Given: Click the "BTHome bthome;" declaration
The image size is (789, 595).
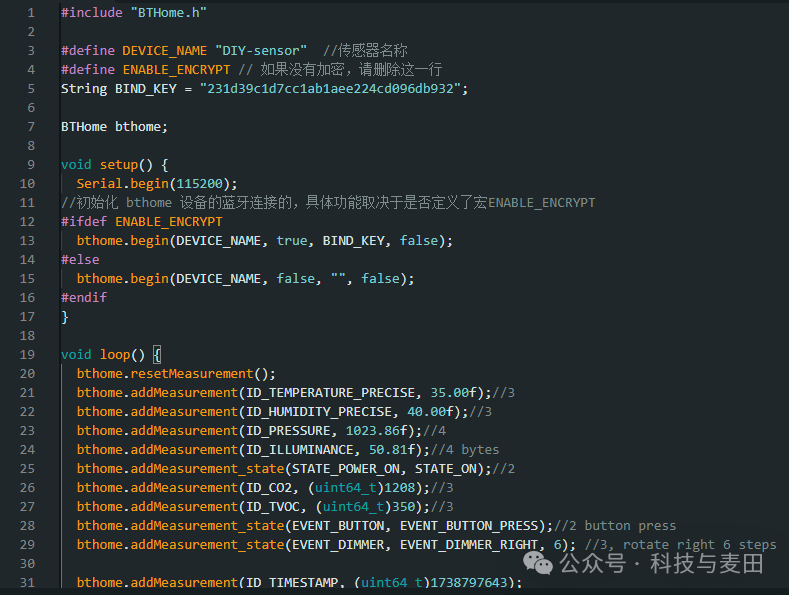Looking at the screenshot, I should pos(114,126).
